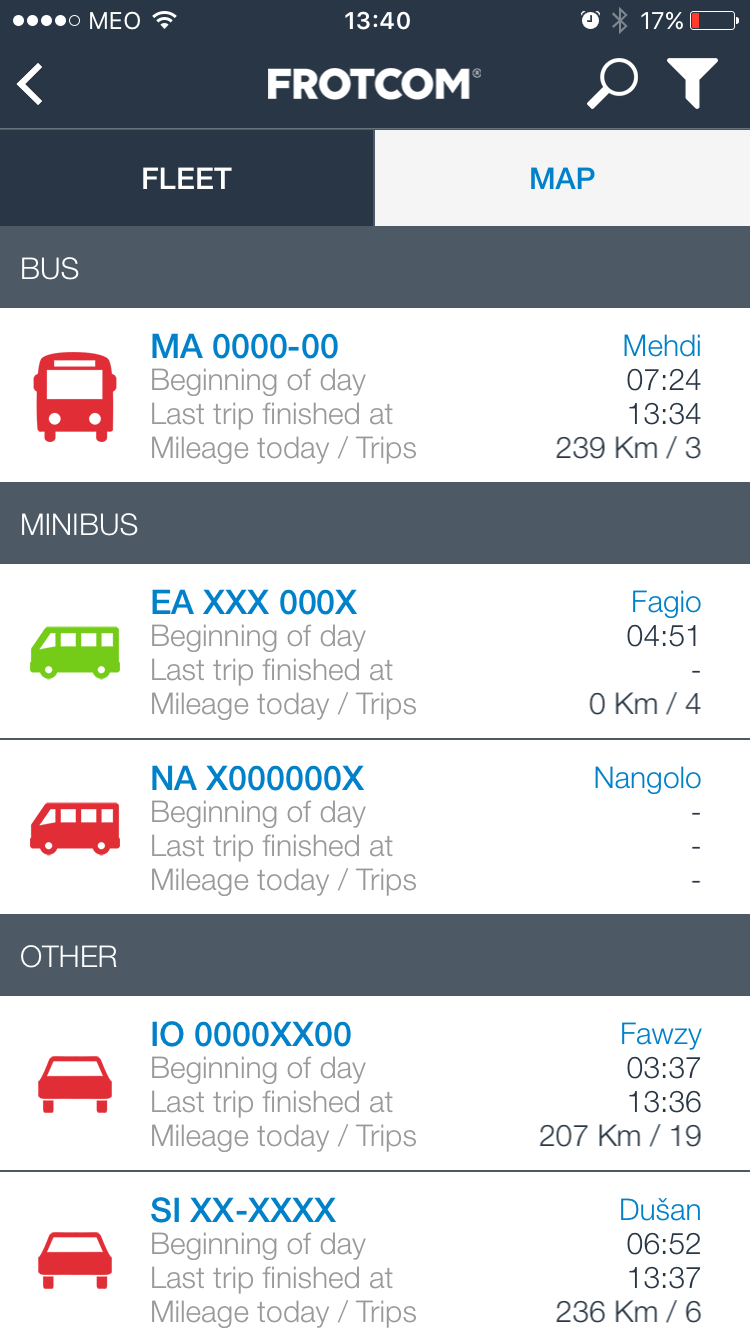Screen dimensions: 750x1334
Task: Tap the red minibus icon for NA X000000X
Action: pyautogui.click(x=75, y=828)
